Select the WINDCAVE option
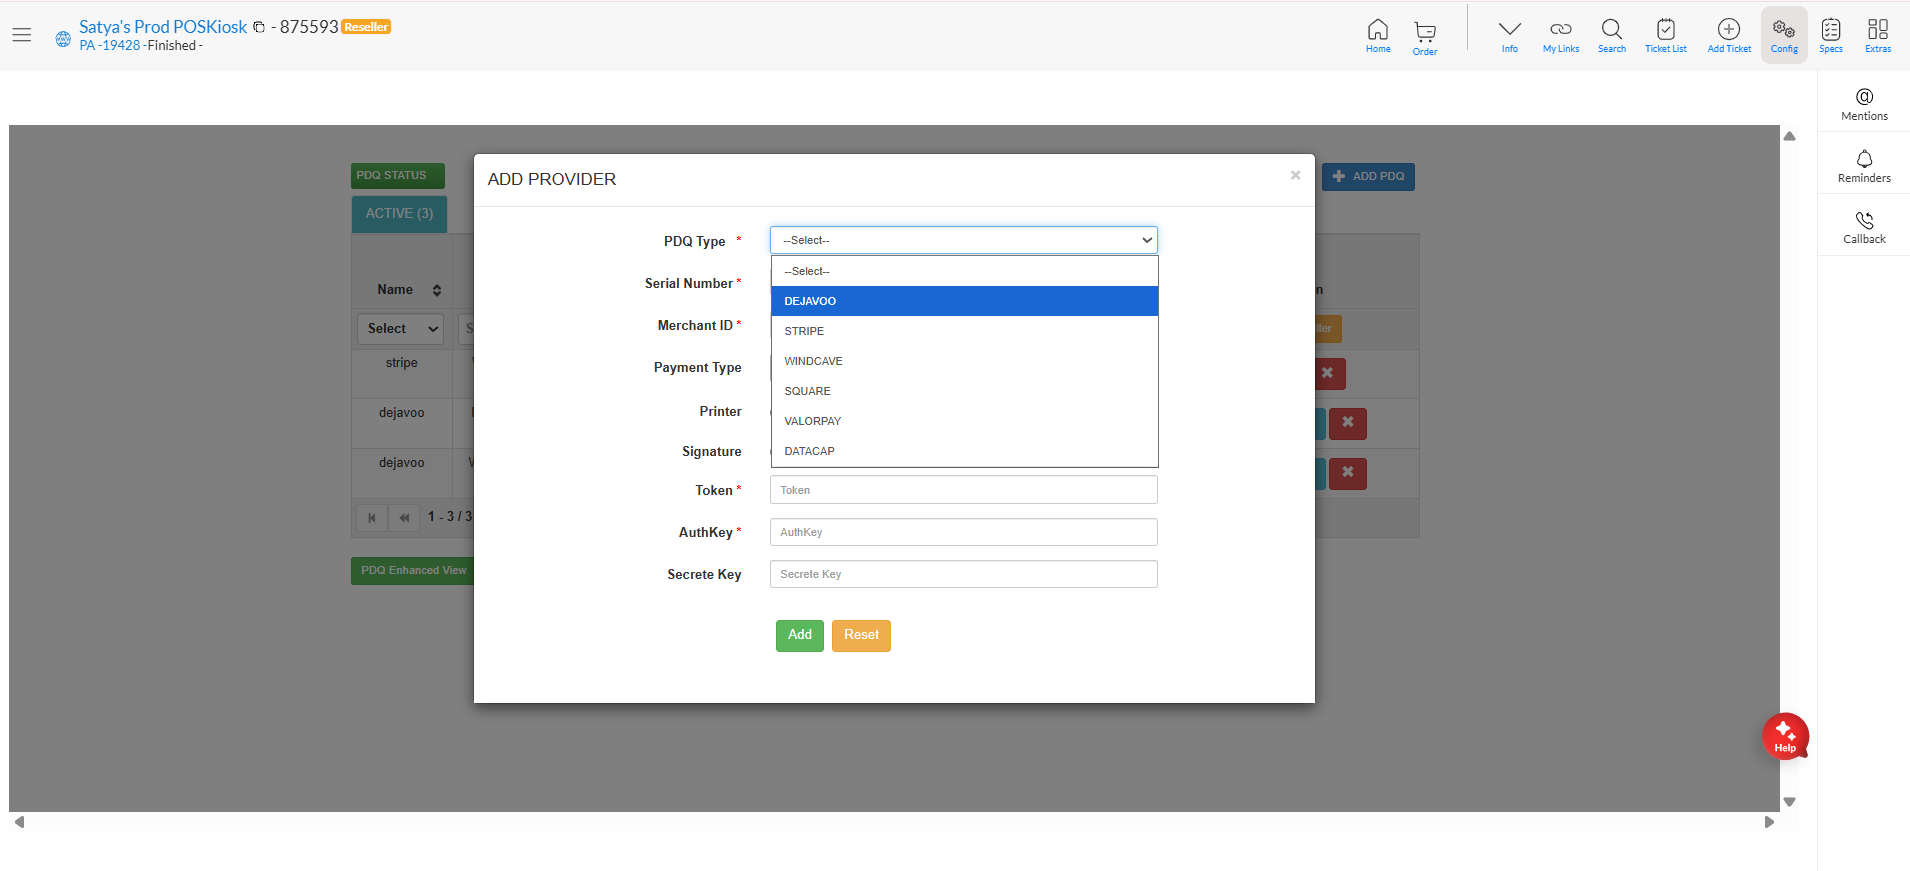 964,361
